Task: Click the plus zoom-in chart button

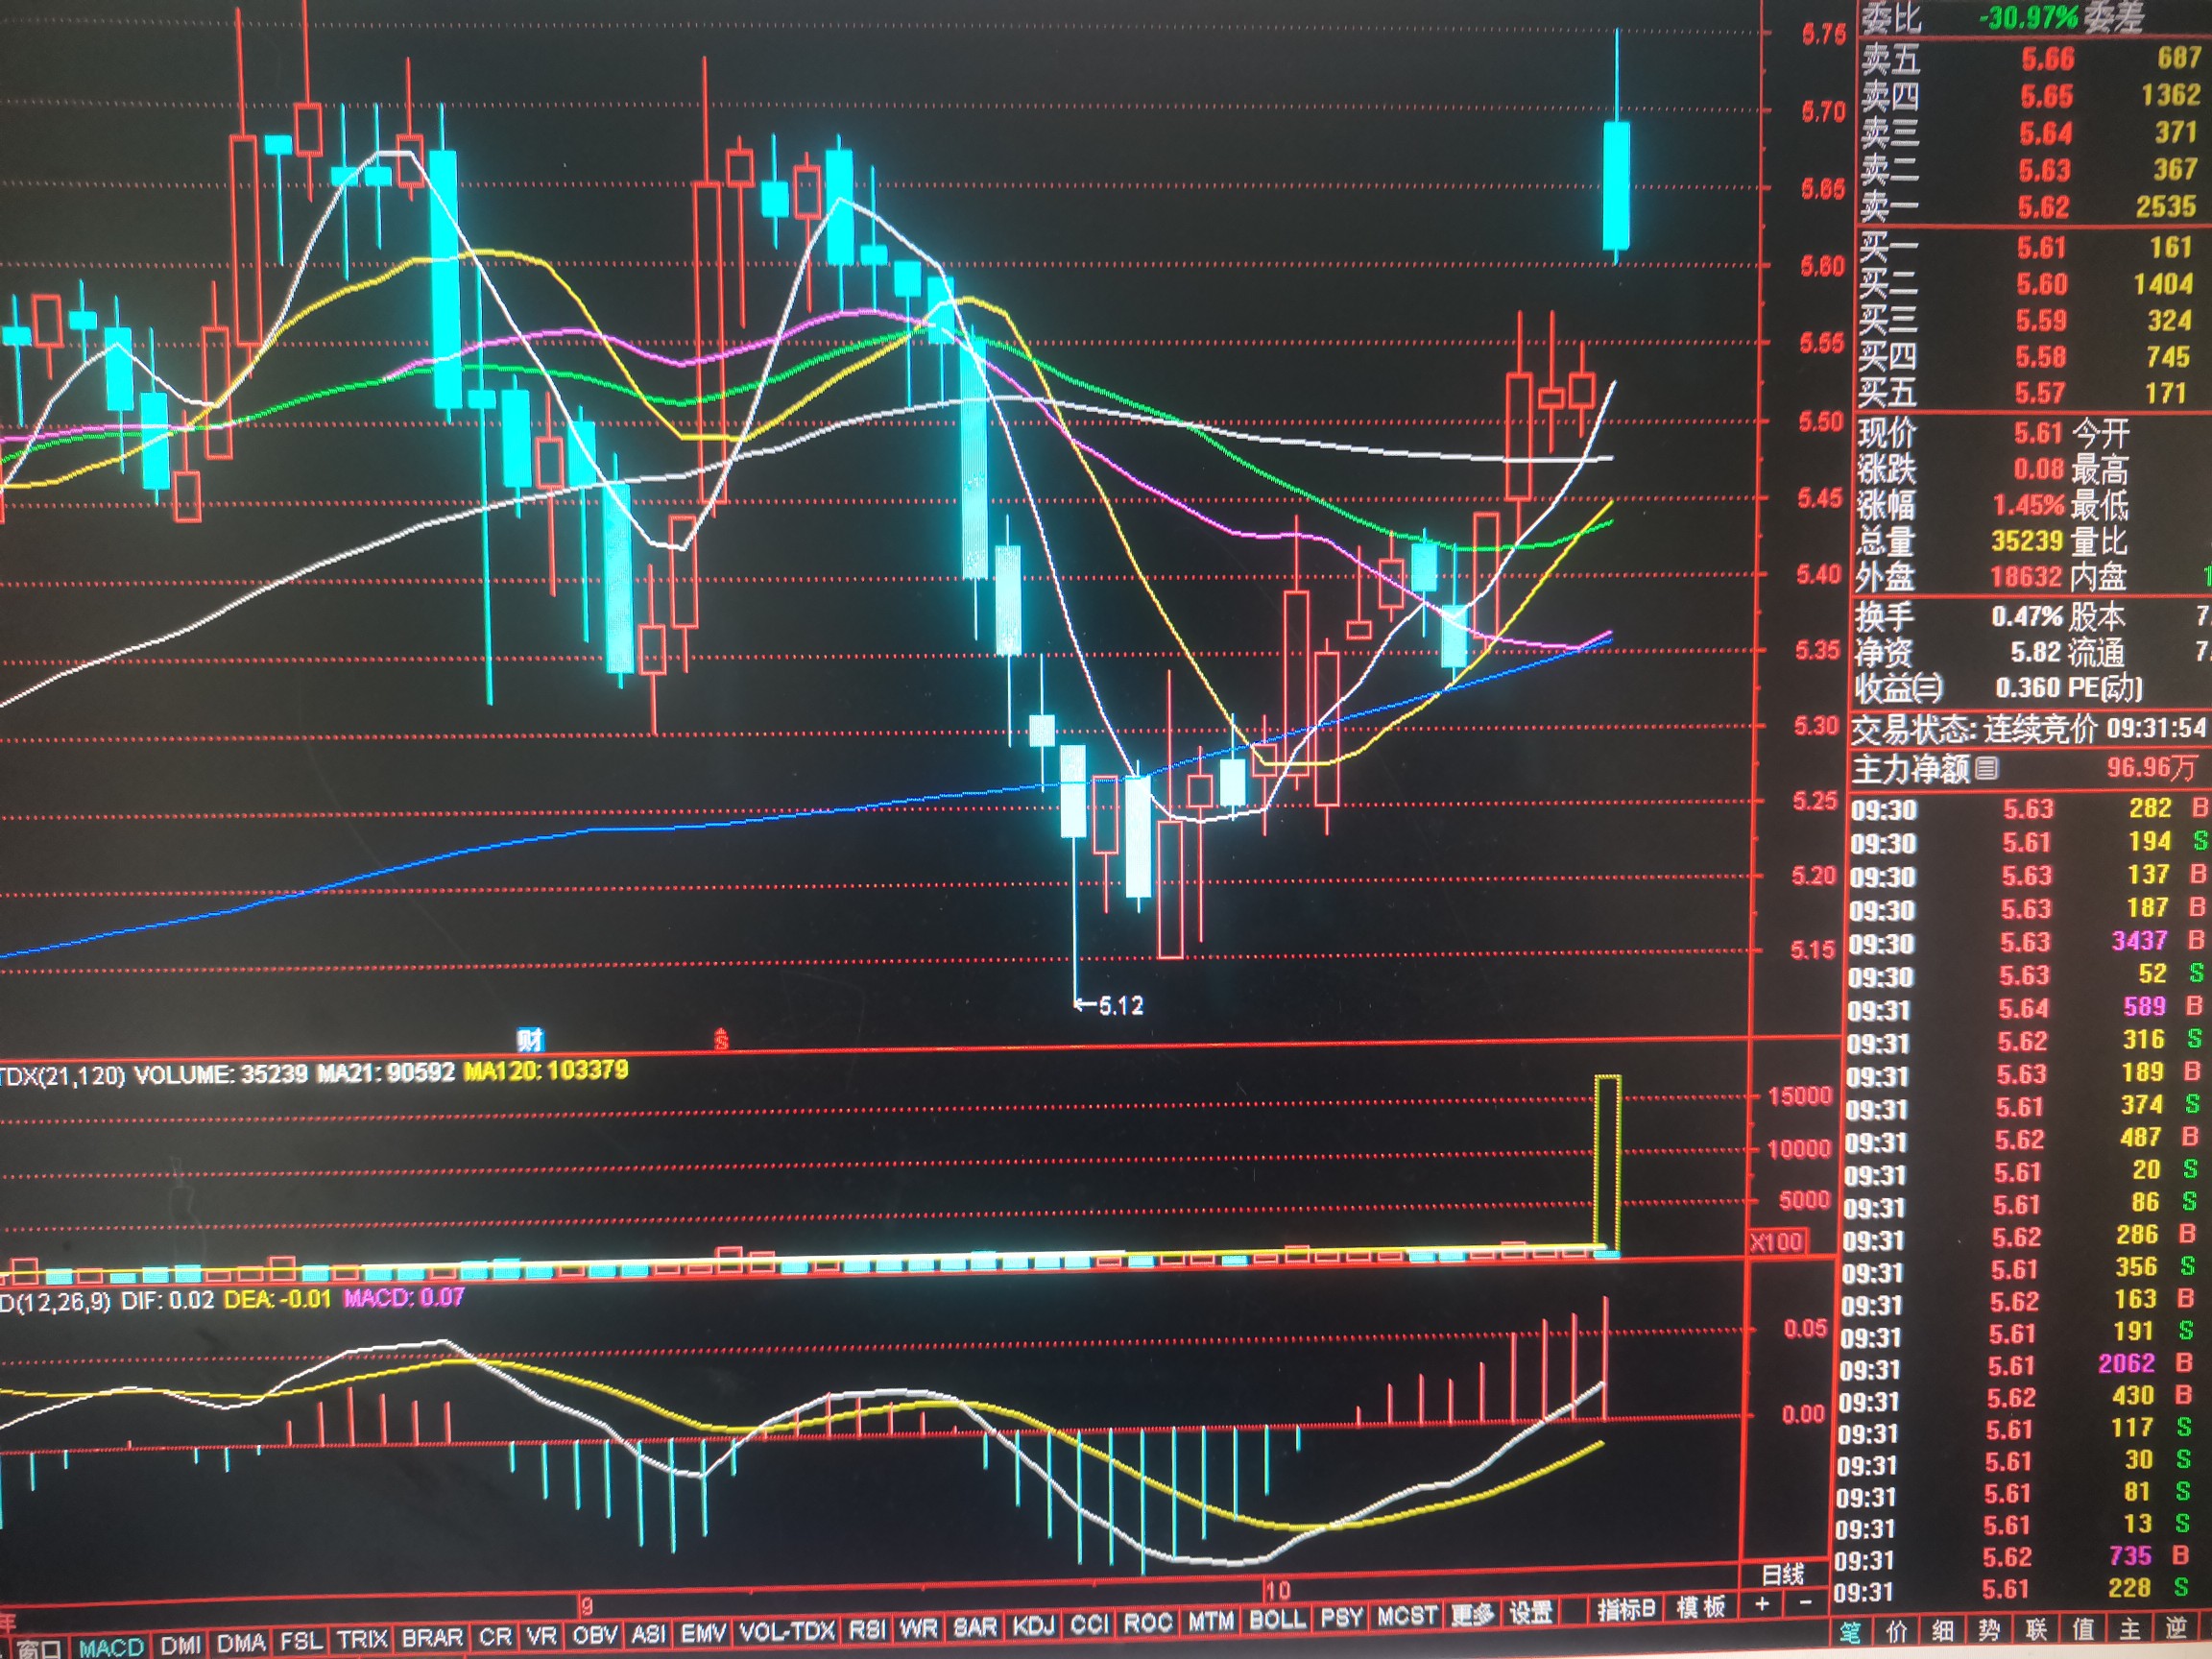Action: click(1762, 1603)
